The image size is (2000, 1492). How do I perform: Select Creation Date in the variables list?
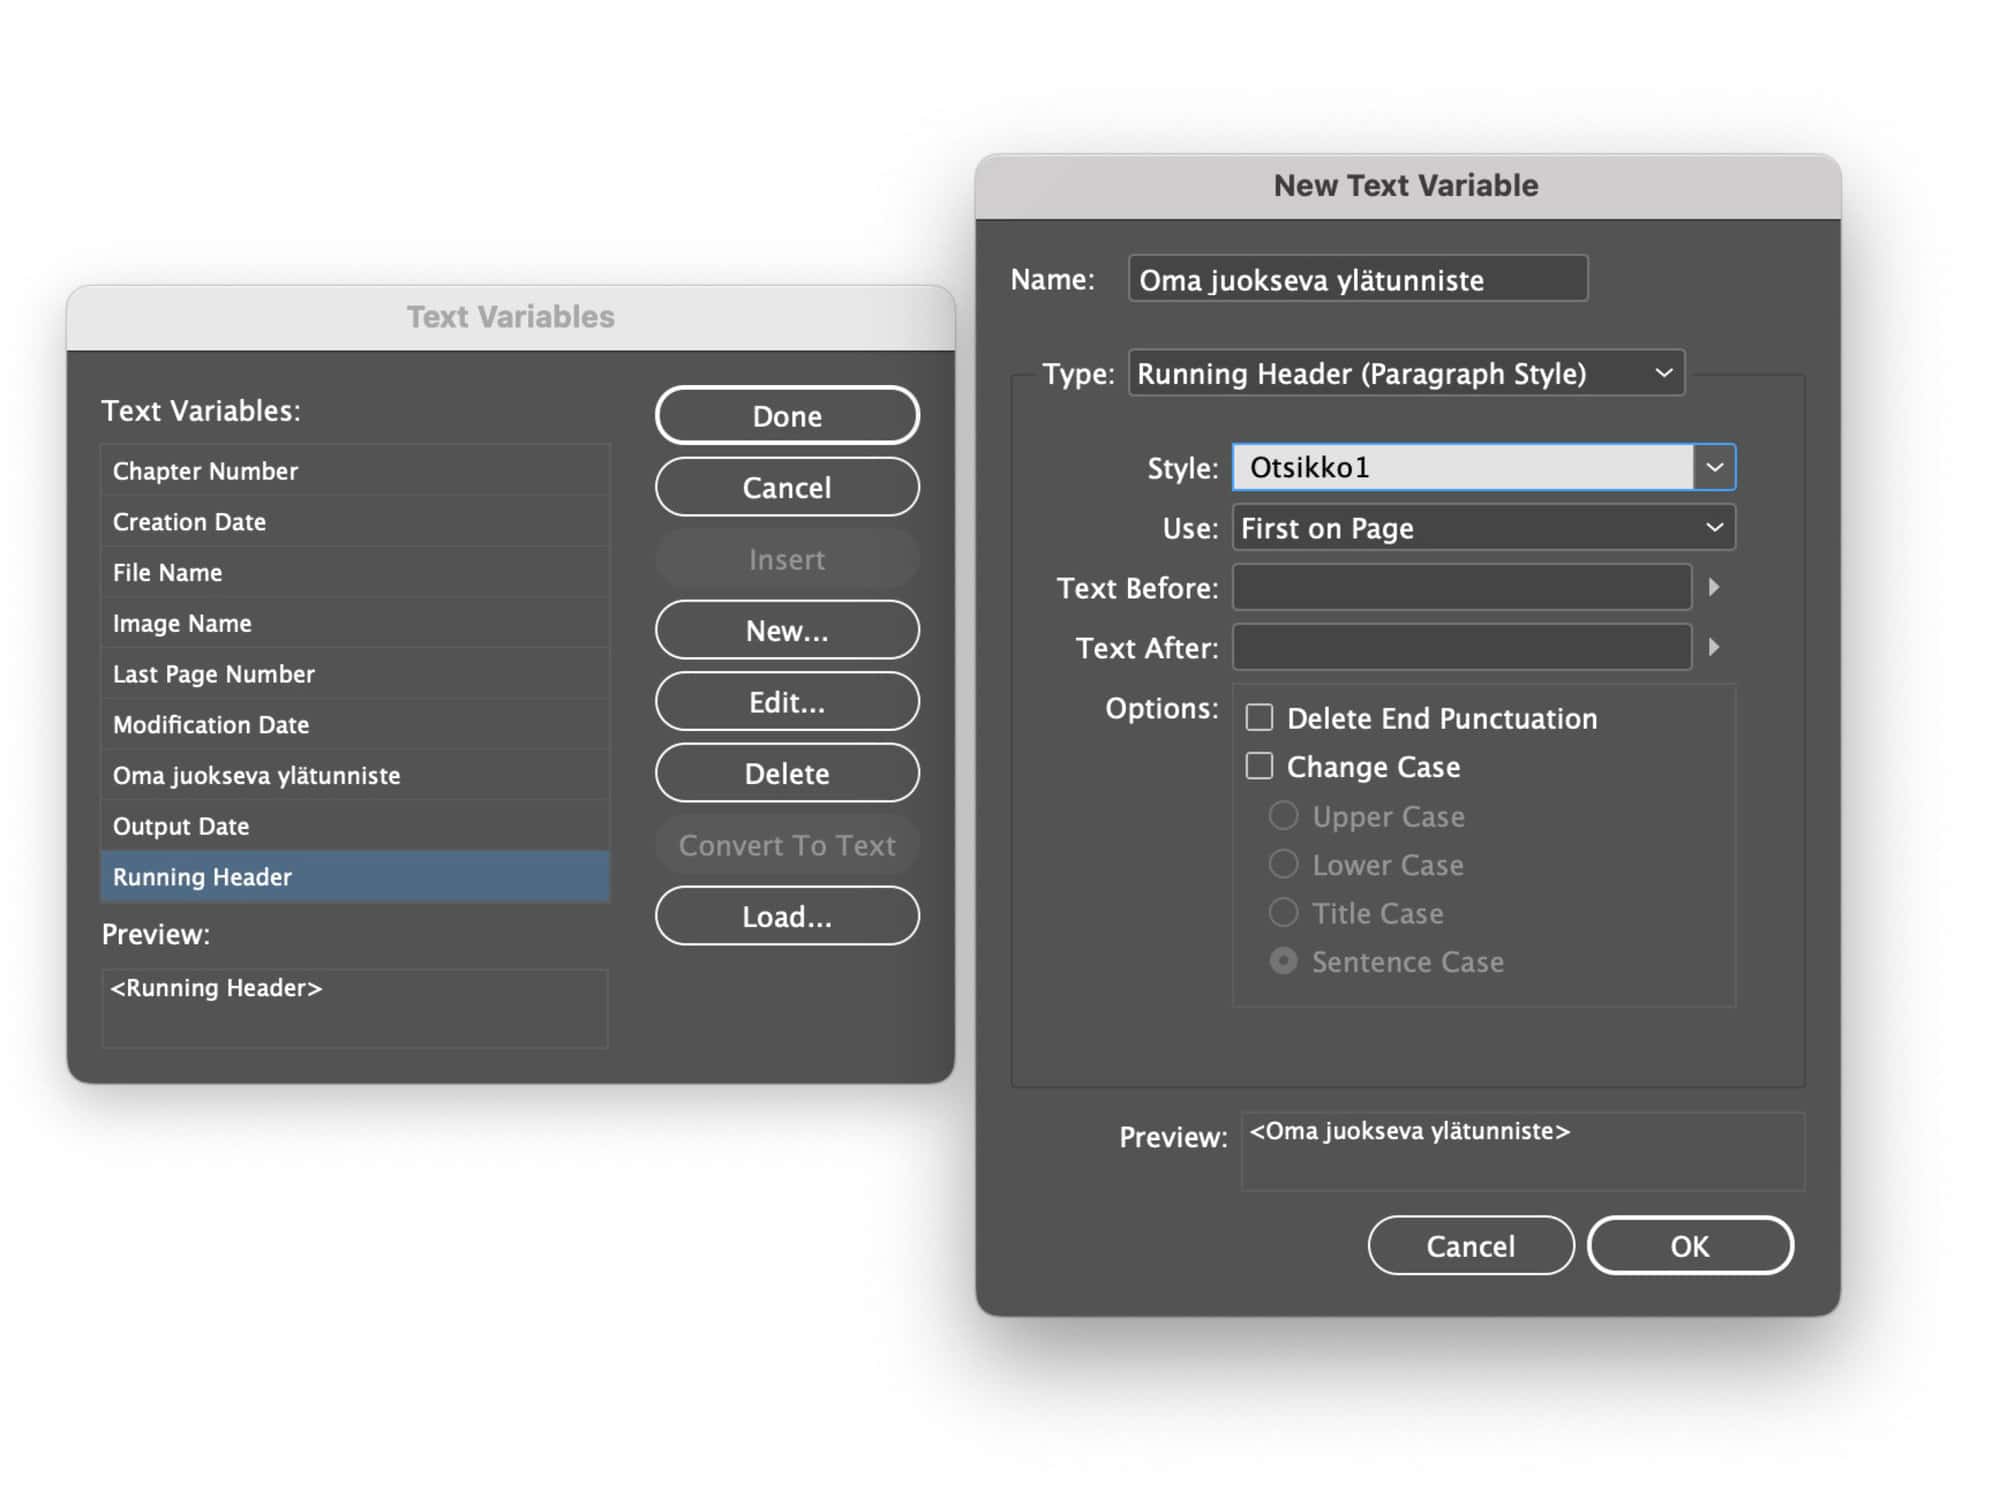coord(355,521)
